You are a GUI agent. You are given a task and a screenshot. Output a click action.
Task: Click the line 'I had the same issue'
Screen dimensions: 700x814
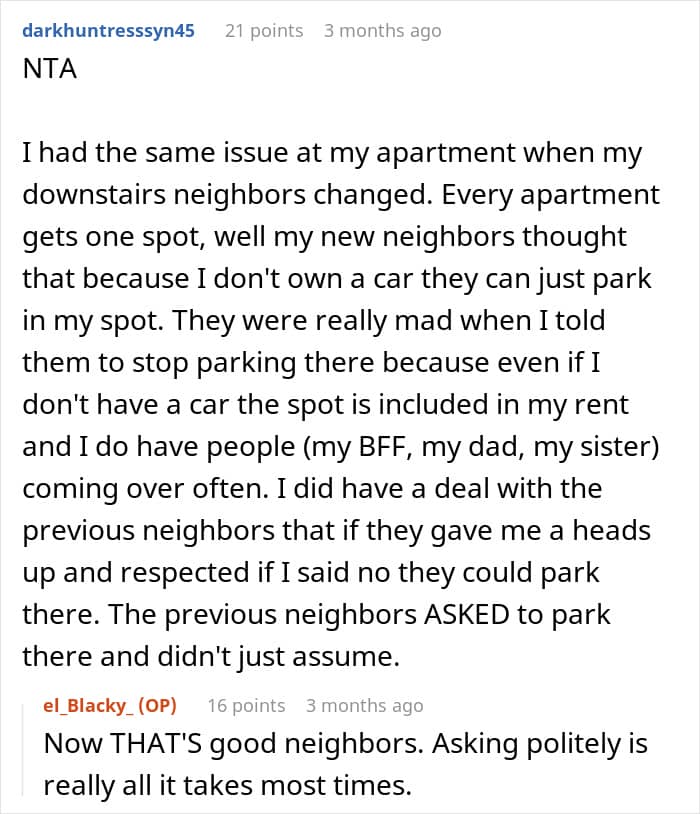[332, 154]
